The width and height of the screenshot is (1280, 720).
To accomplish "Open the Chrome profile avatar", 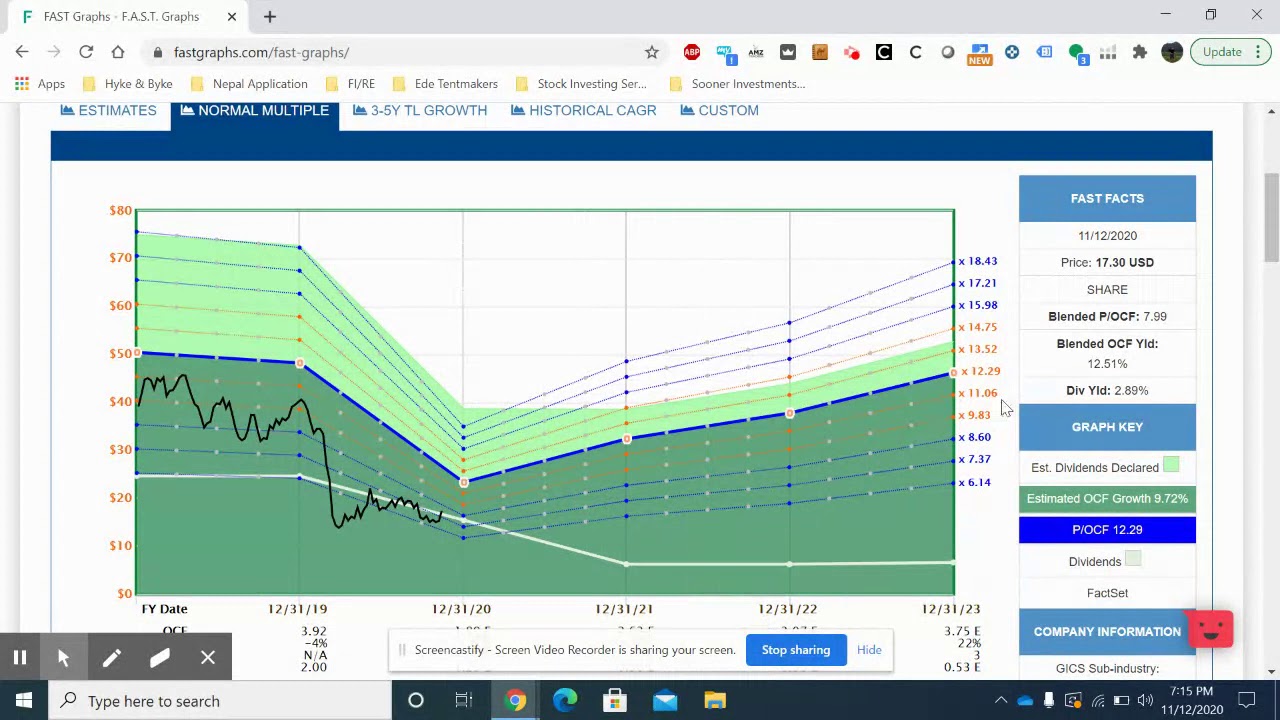I will (x=1172, y=52).
